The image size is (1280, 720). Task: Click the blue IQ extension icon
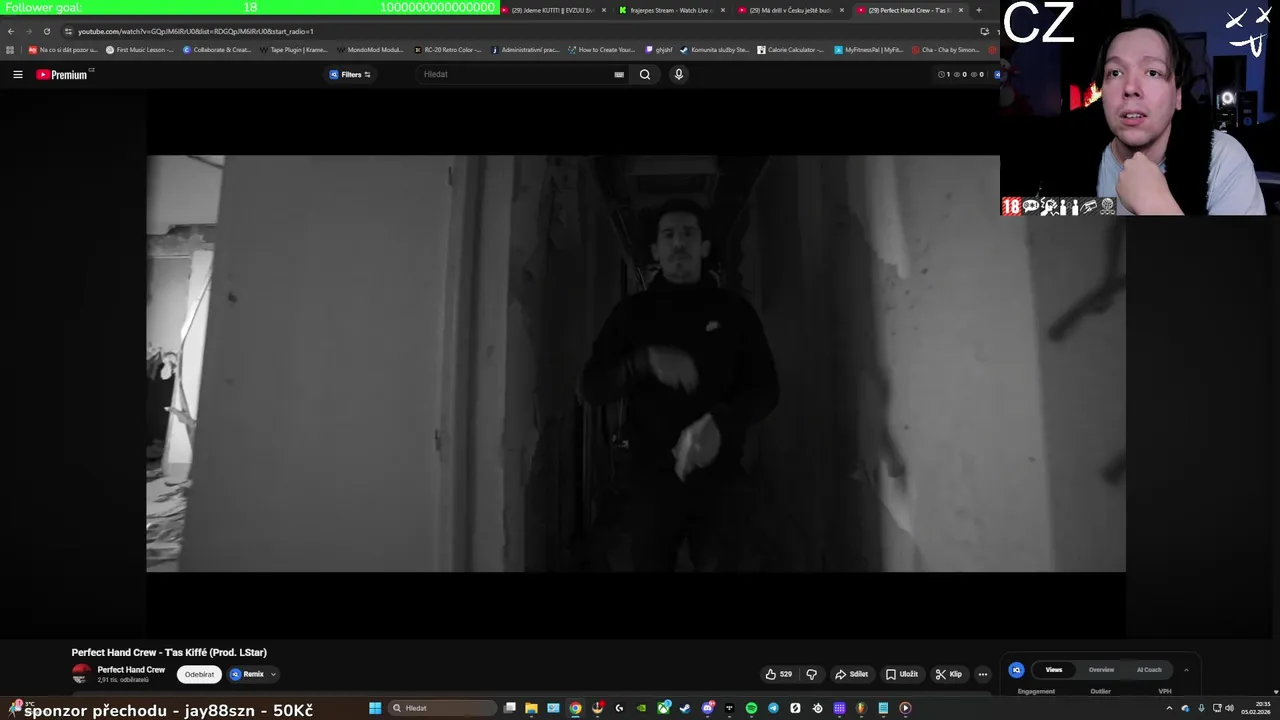(x=1016, y=670)
